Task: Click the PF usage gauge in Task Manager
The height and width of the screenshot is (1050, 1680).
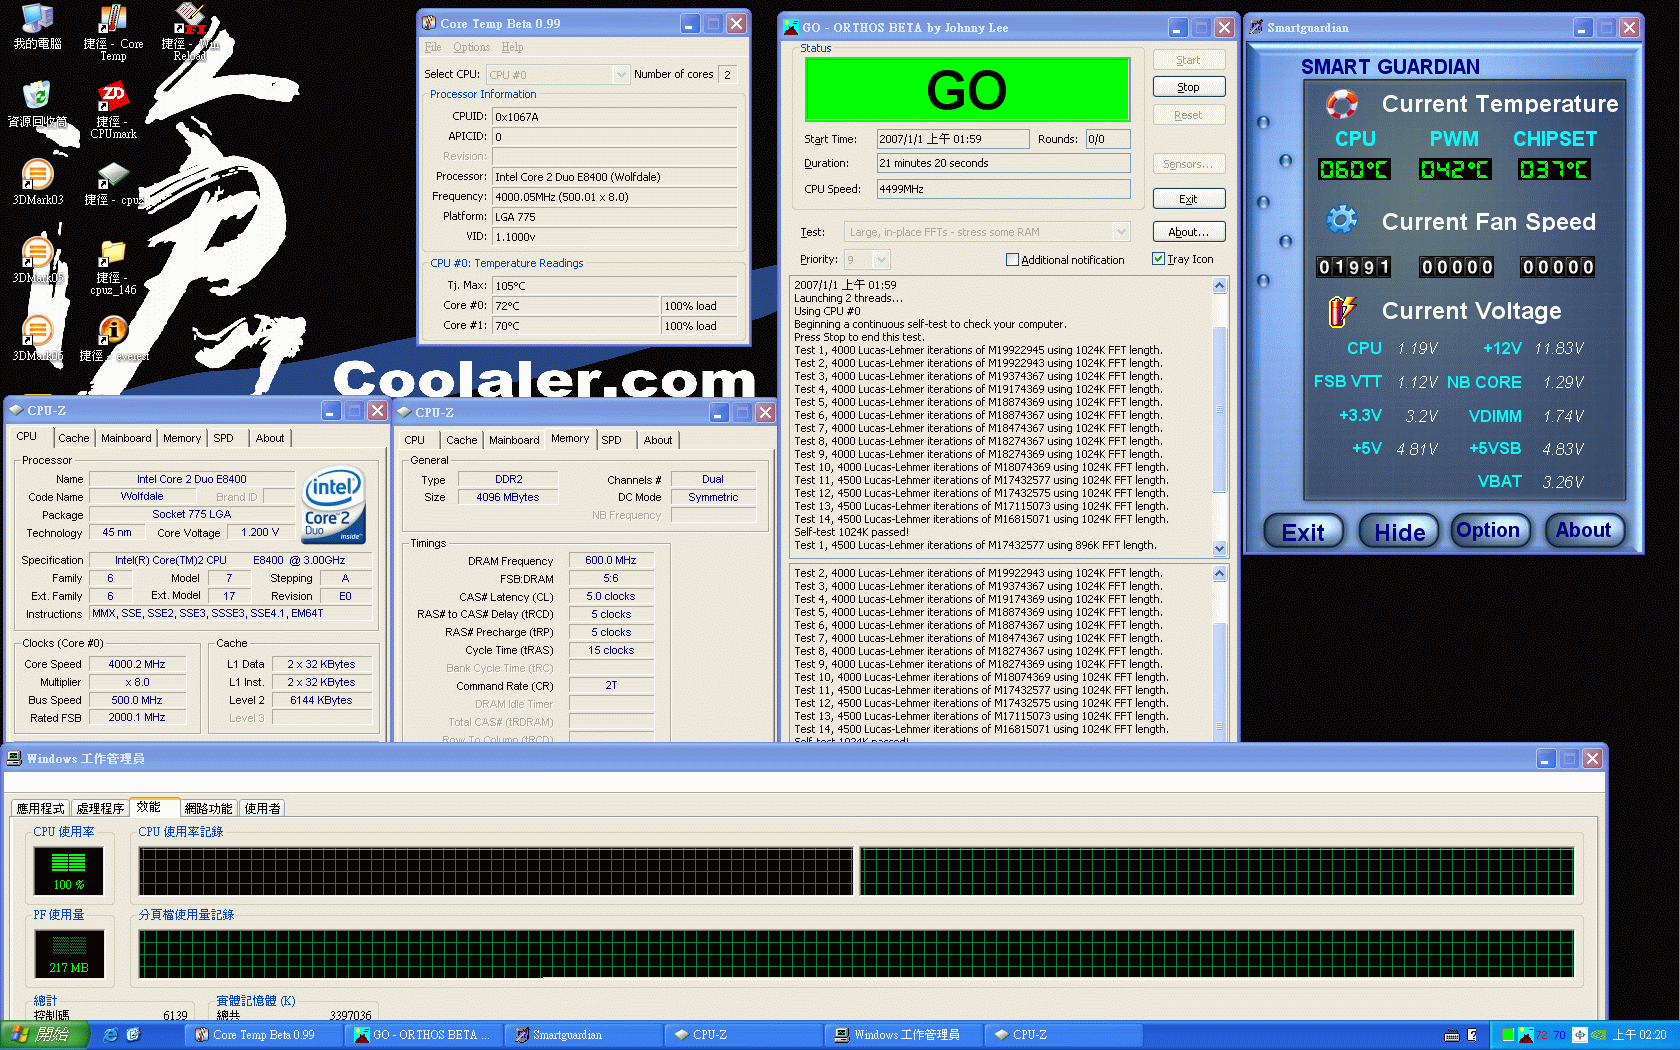Action: (x=69, y=953)
